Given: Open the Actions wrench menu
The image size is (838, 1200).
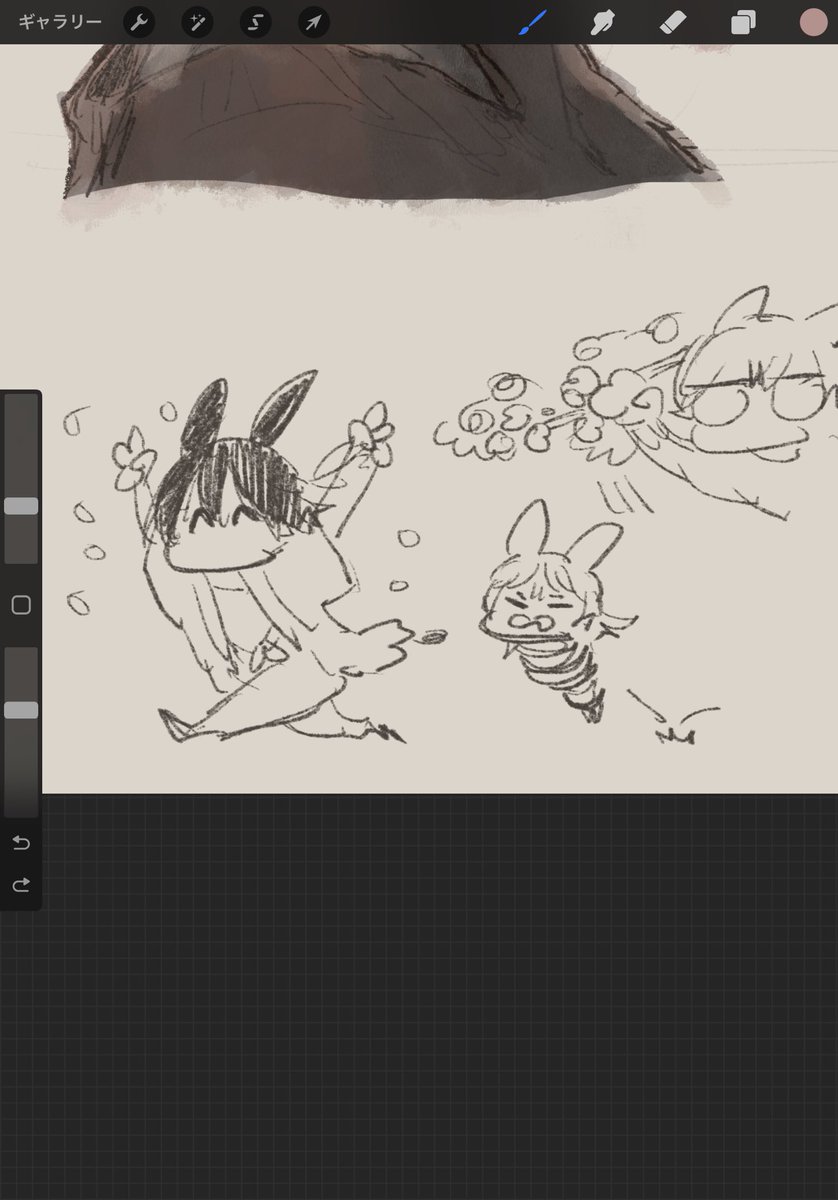Looking at the screenshot, I should coord(139,22).
